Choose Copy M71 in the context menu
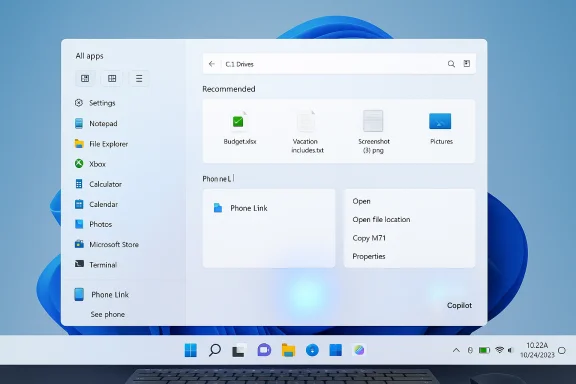This screenshot has height=384, width=576. click(369, 238)
